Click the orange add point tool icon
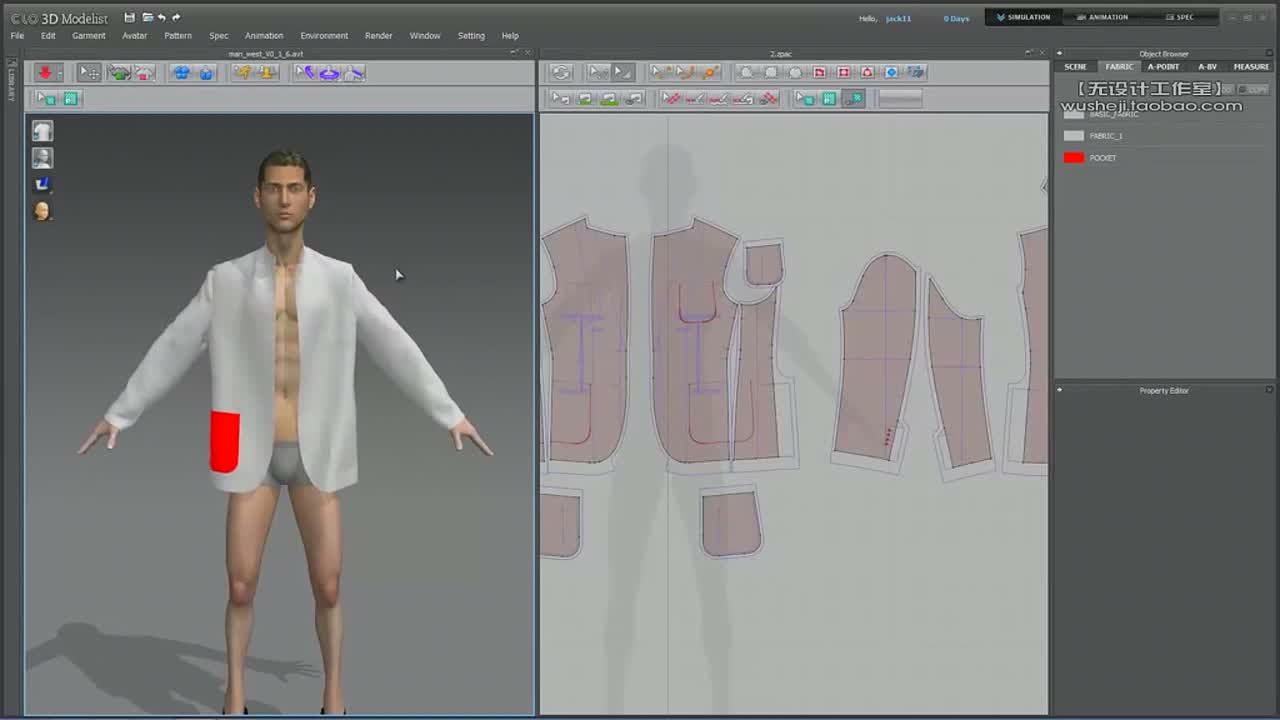This screenshot has width=1280, height=720. pyautogui.click(x=709, y=72)
